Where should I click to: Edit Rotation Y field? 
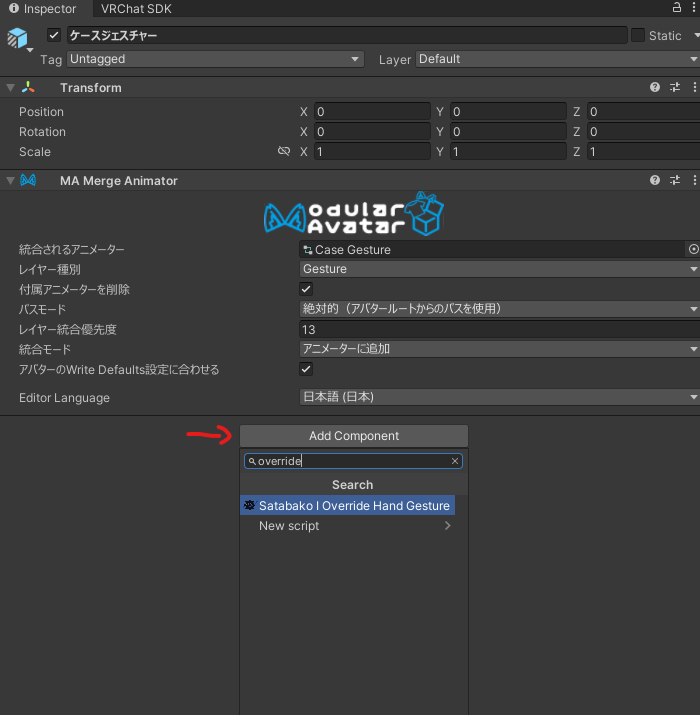click(x=508, y=132)
